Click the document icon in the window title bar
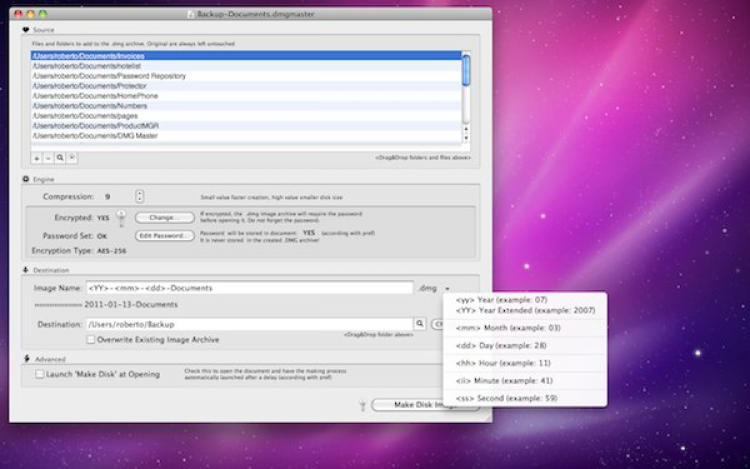The width and height of the screenshot is (750, 469). (x=192, y=13)
